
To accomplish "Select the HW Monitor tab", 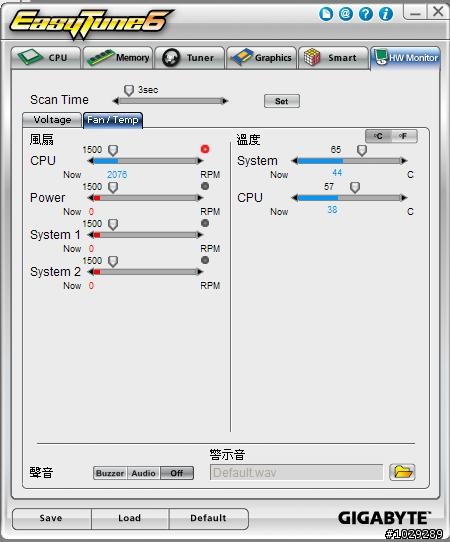I will pos(405,58).
